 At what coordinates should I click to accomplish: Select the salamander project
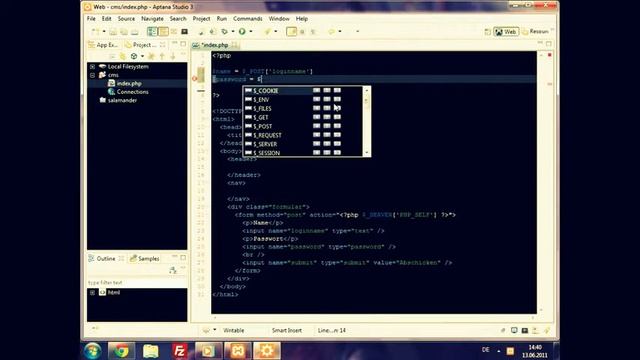[122, 100]
